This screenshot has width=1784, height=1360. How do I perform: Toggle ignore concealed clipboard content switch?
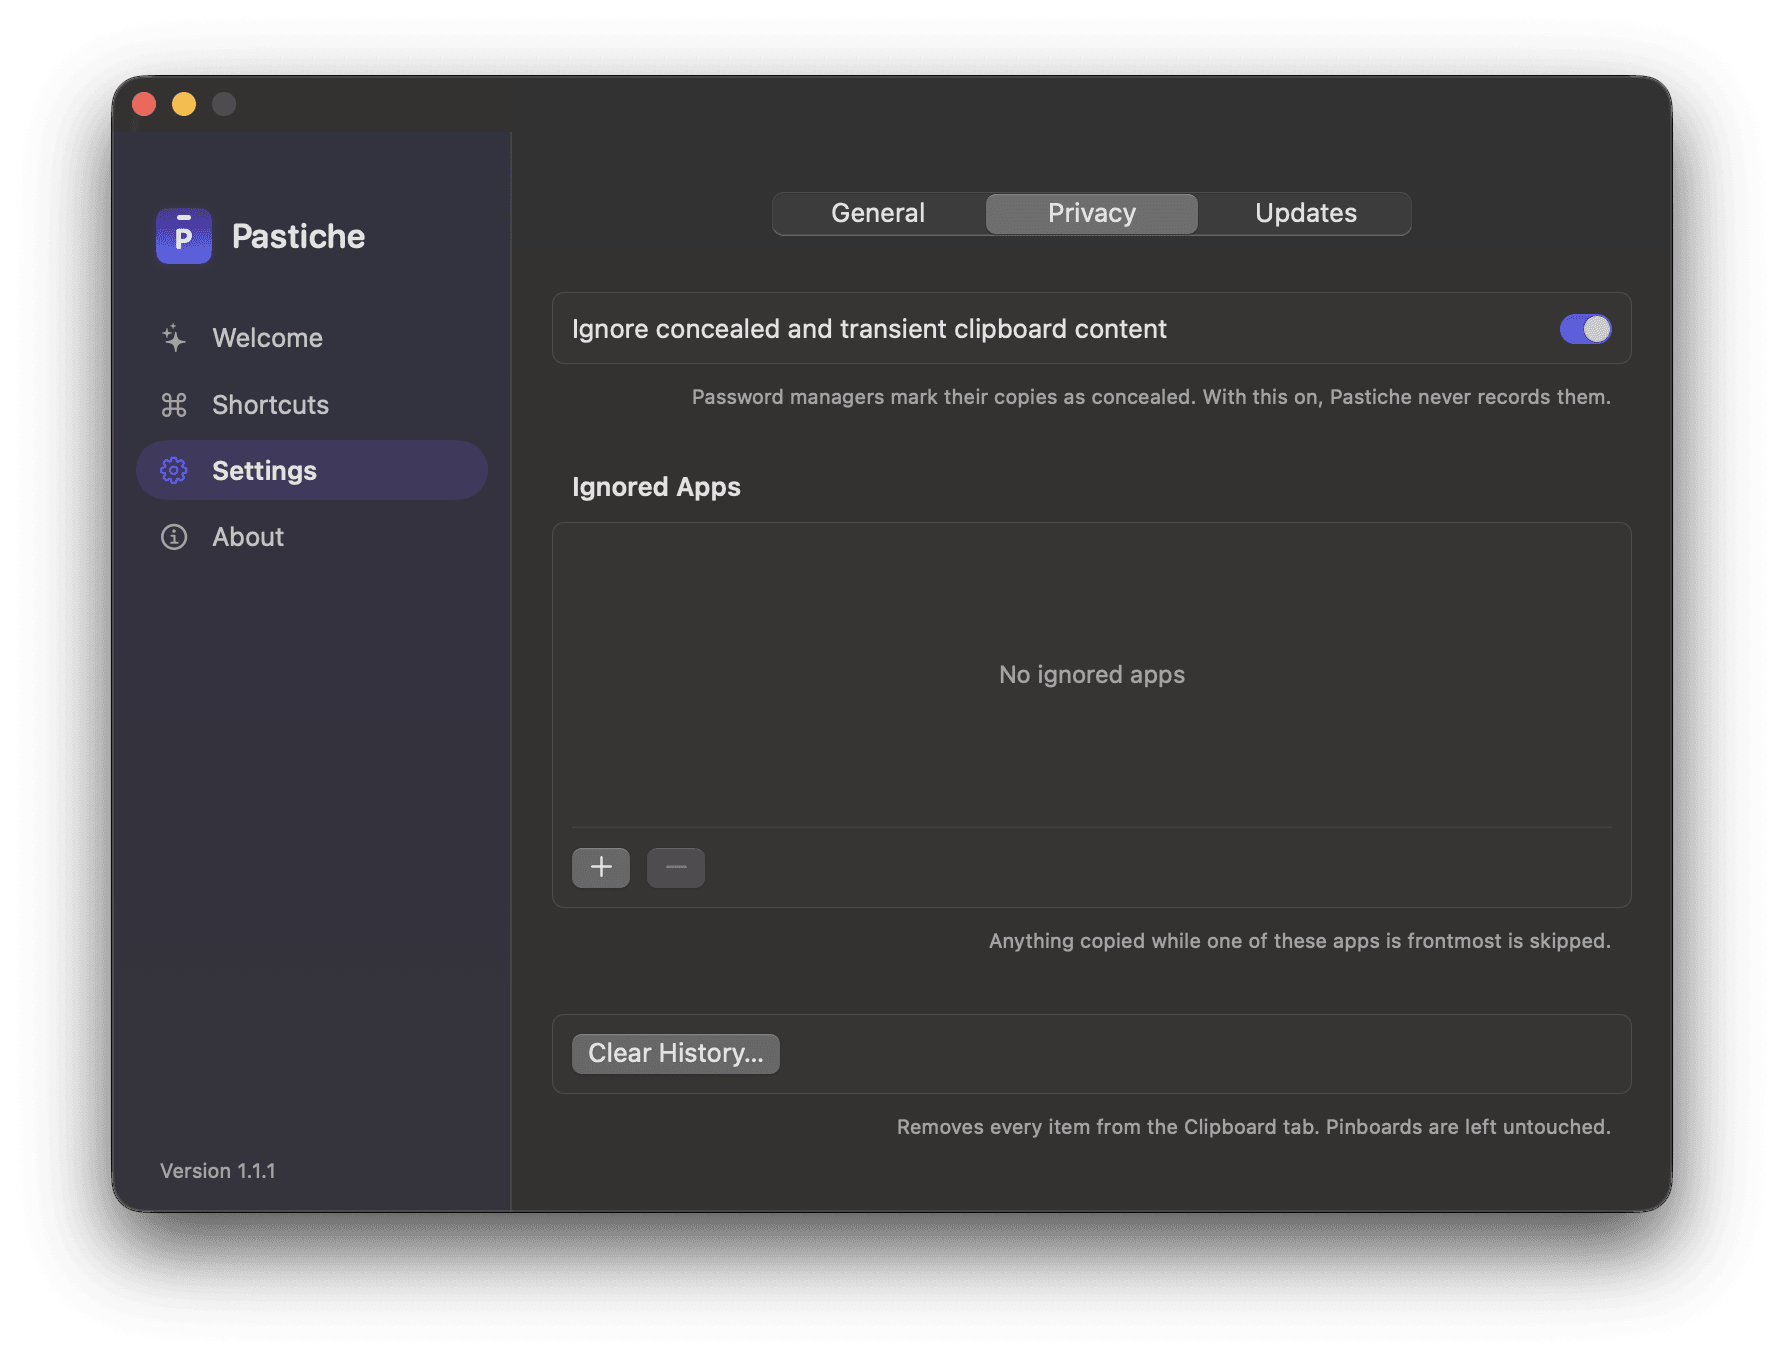[x=1585, y=329]
